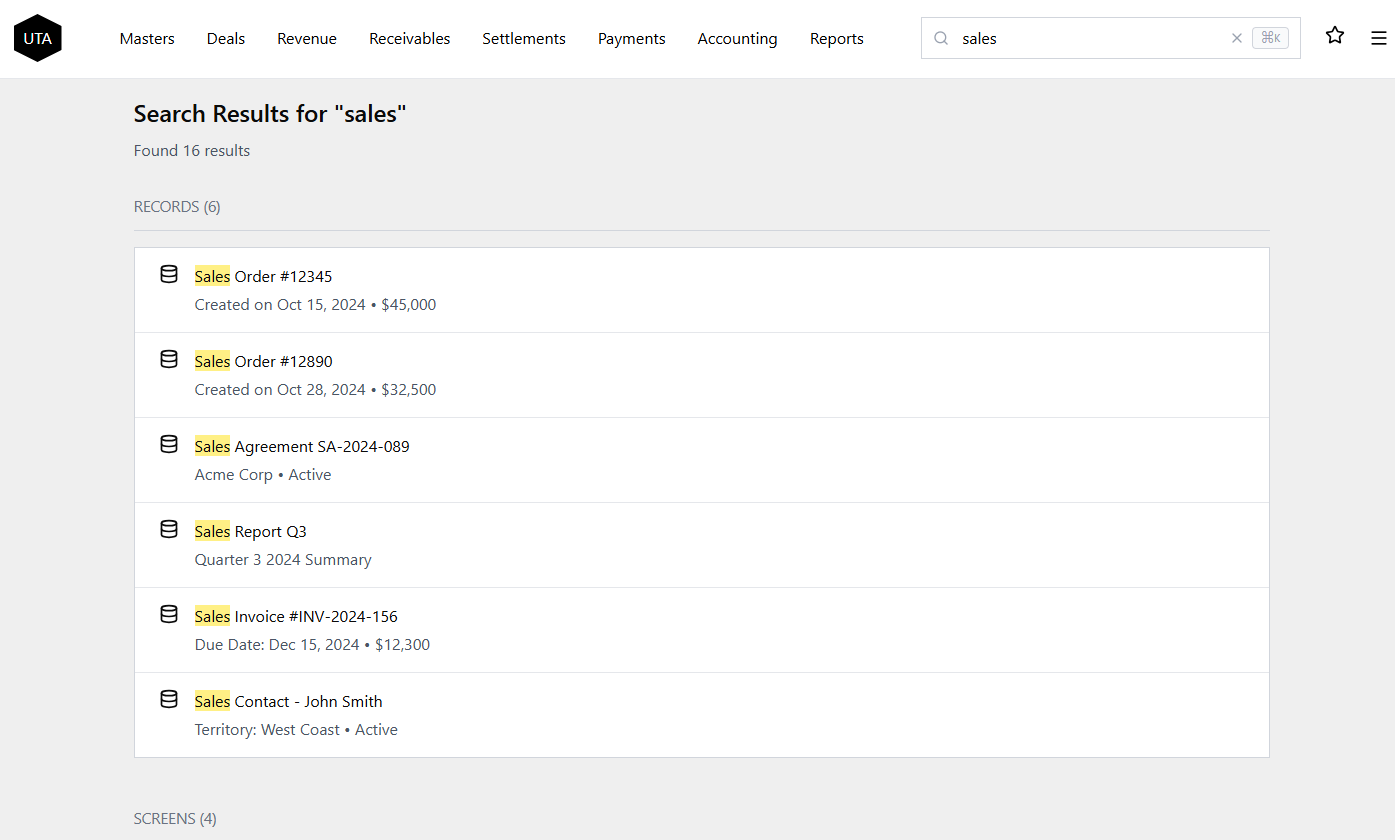Open Sales Invoice #INV-2024-156

[x=296, y=616]
